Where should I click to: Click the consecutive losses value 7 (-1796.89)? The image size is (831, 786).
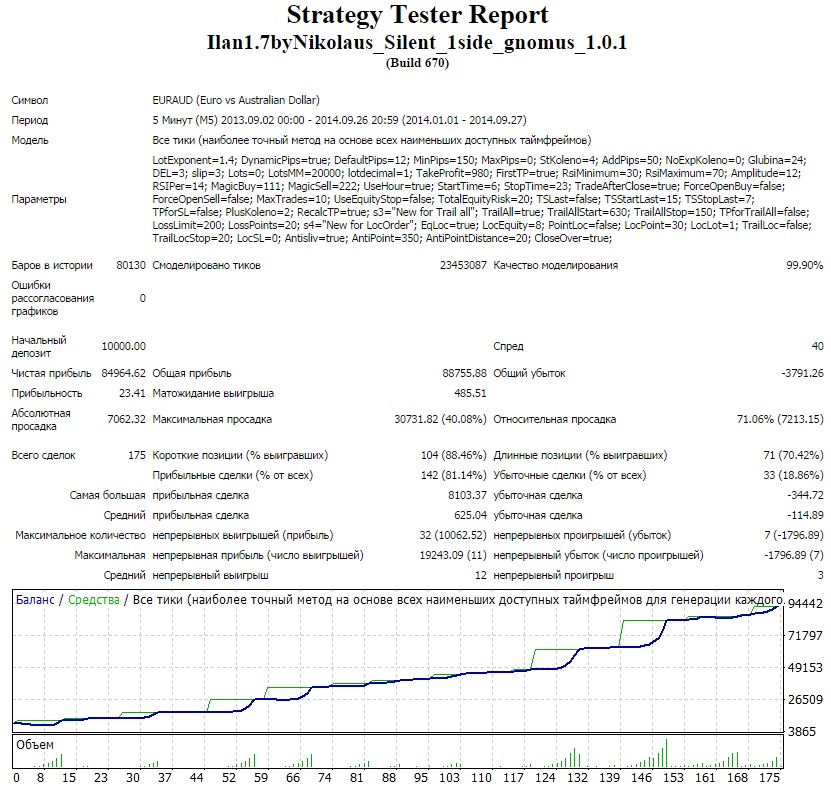tap(794, 535)
